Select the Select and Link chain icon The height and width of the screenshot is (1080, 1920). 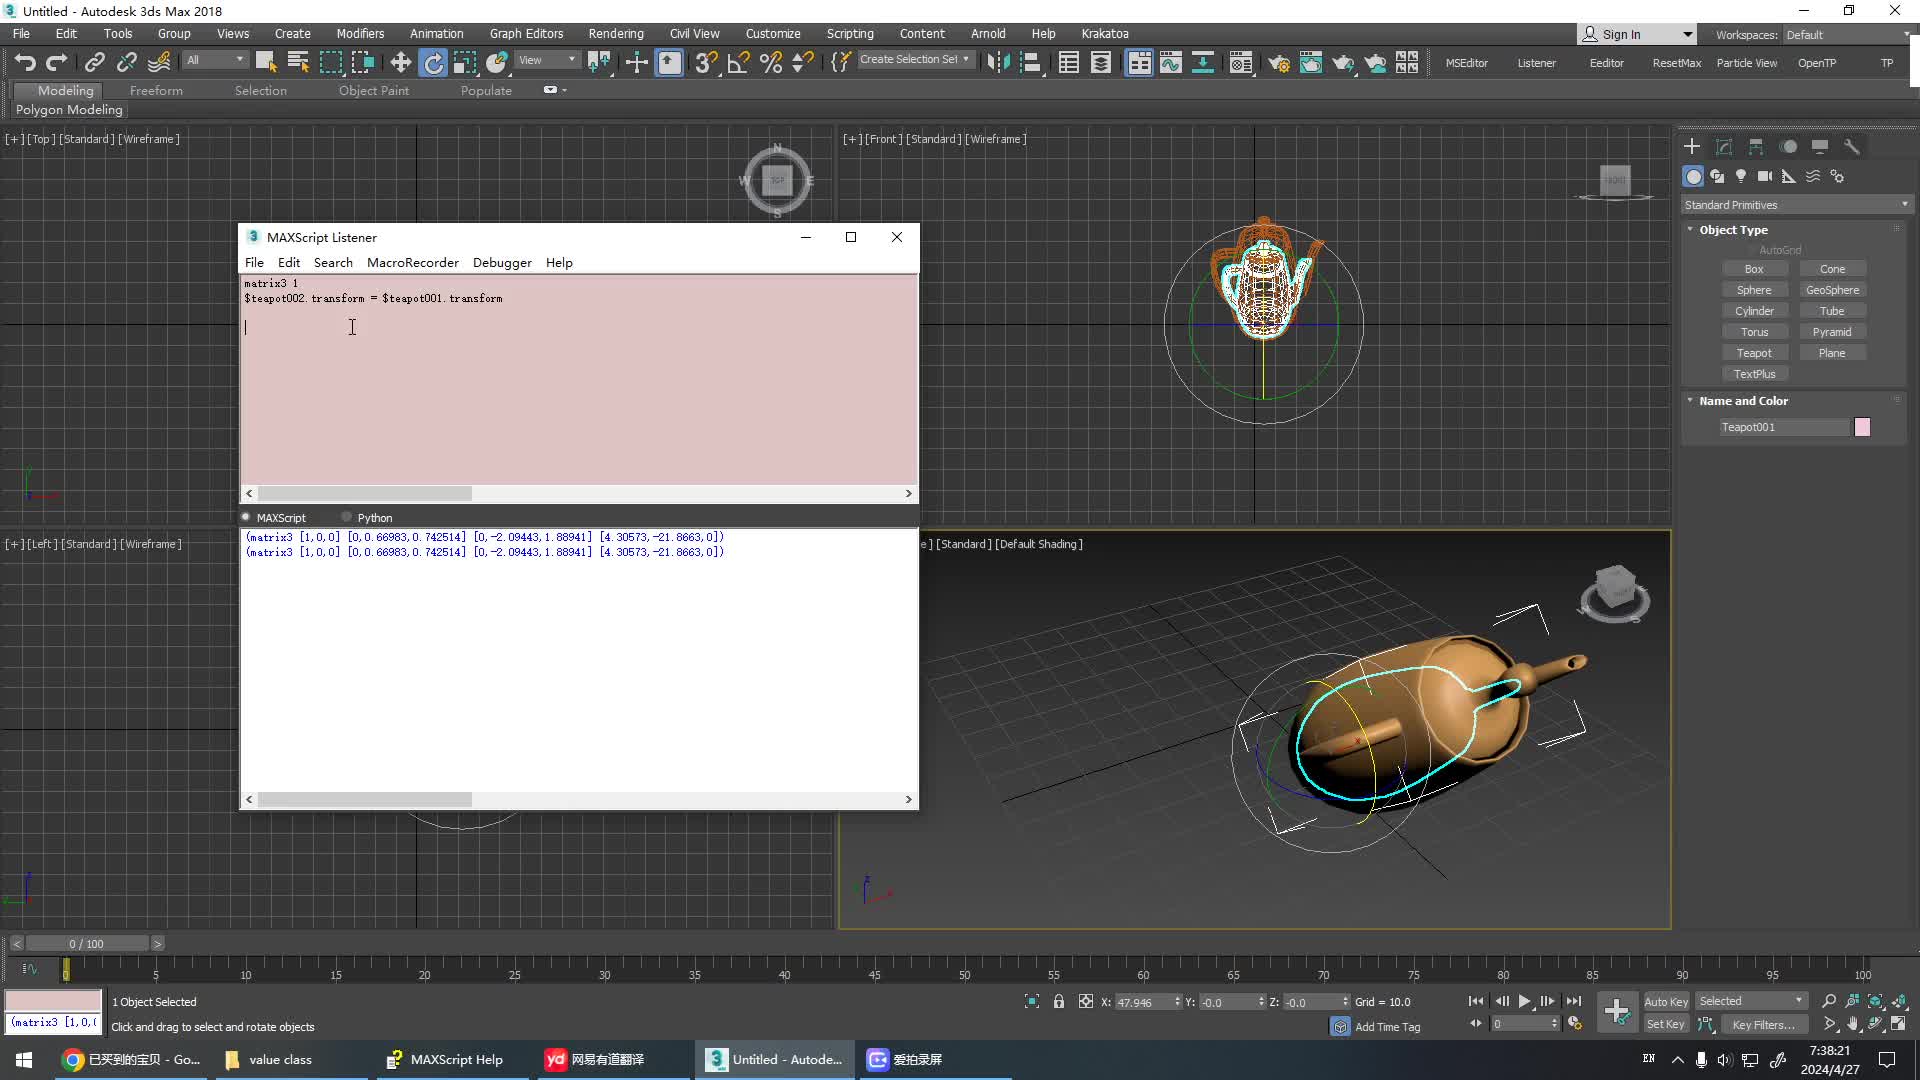click(x=94, y=63)
